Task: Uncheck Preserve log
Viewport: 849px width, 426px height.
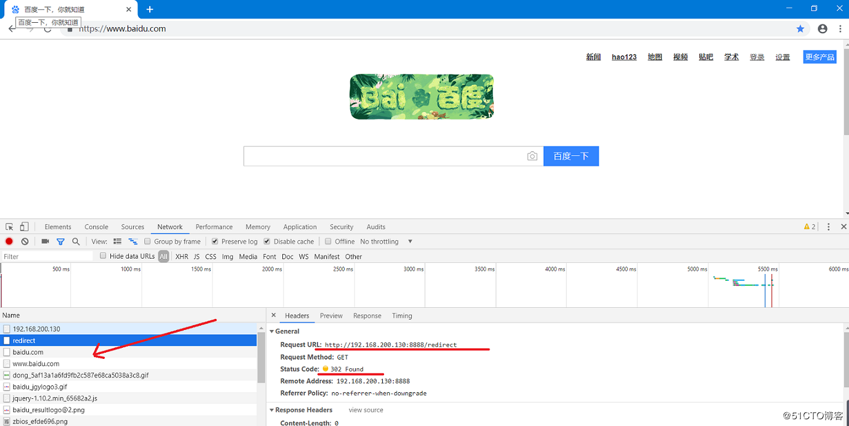Action: [x=215, y=241]
